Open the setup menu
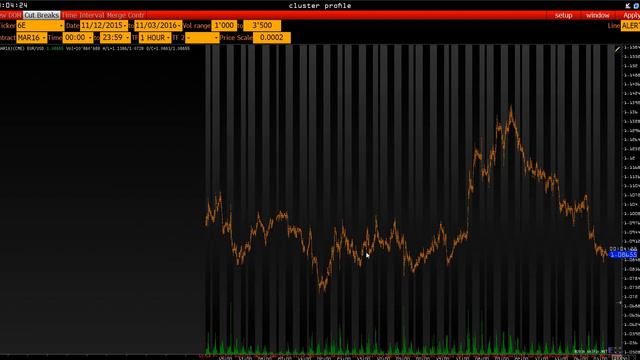The width and height of the screenshot is (640, 360). click(x=564, y=15)
